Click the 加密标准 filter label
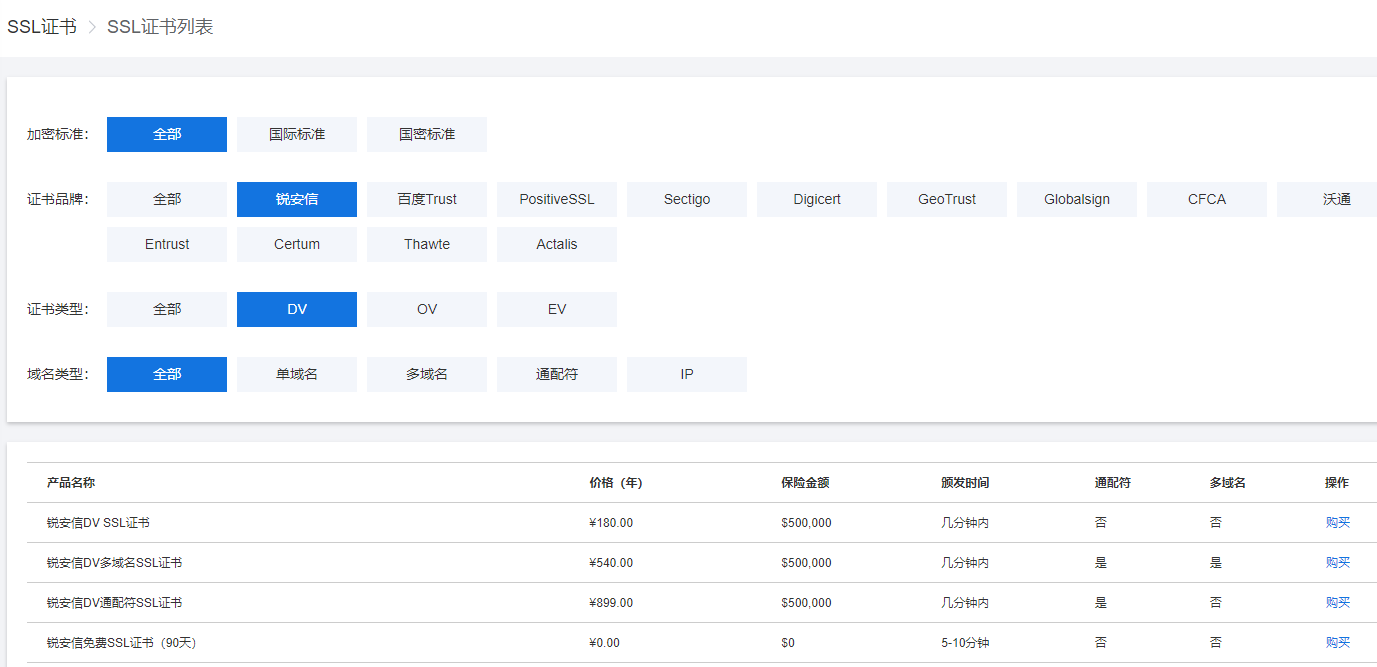Viewport: 1377px width, 667px height. [x=57, y=134]
